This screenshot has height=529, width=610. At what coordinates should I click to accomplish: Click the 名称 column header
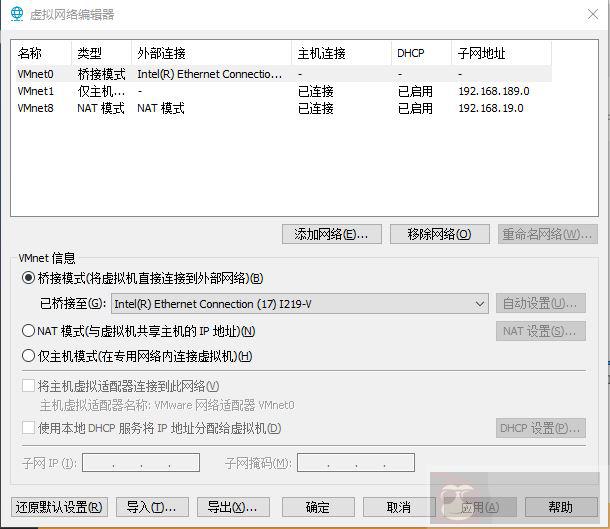pos(42,53)
